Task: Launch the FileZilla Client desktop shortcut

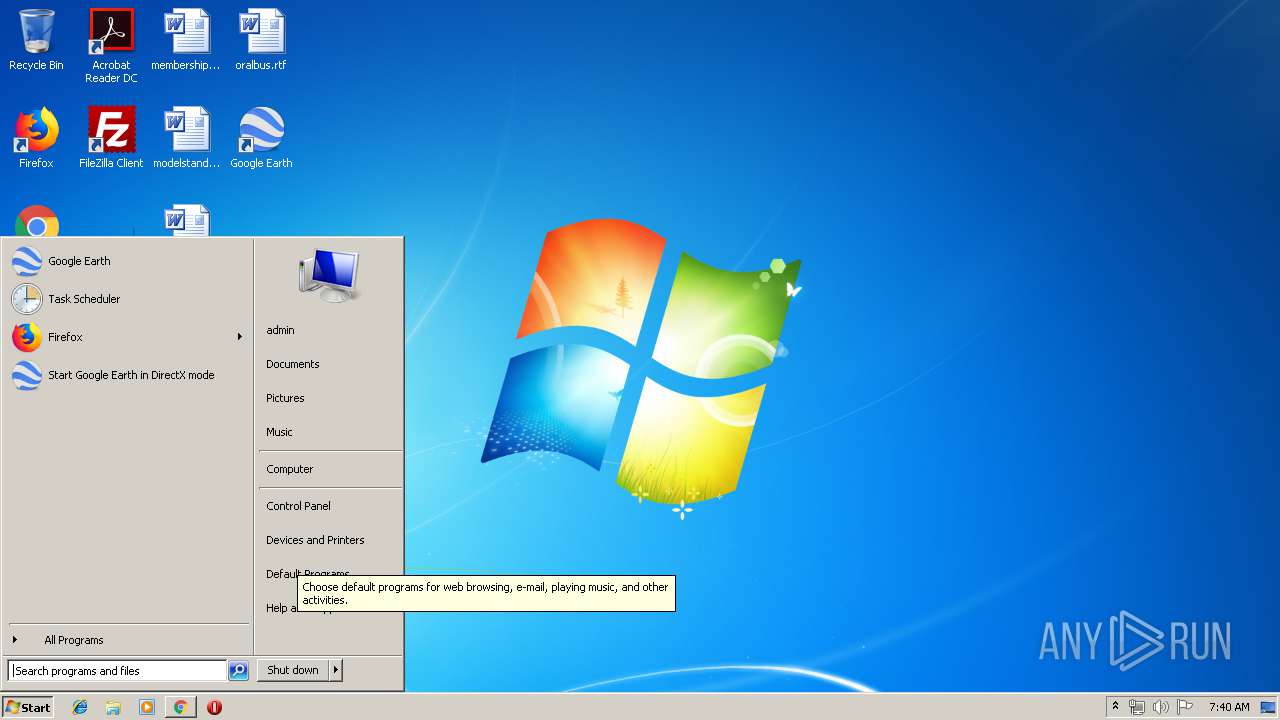Action: point(111,138)
